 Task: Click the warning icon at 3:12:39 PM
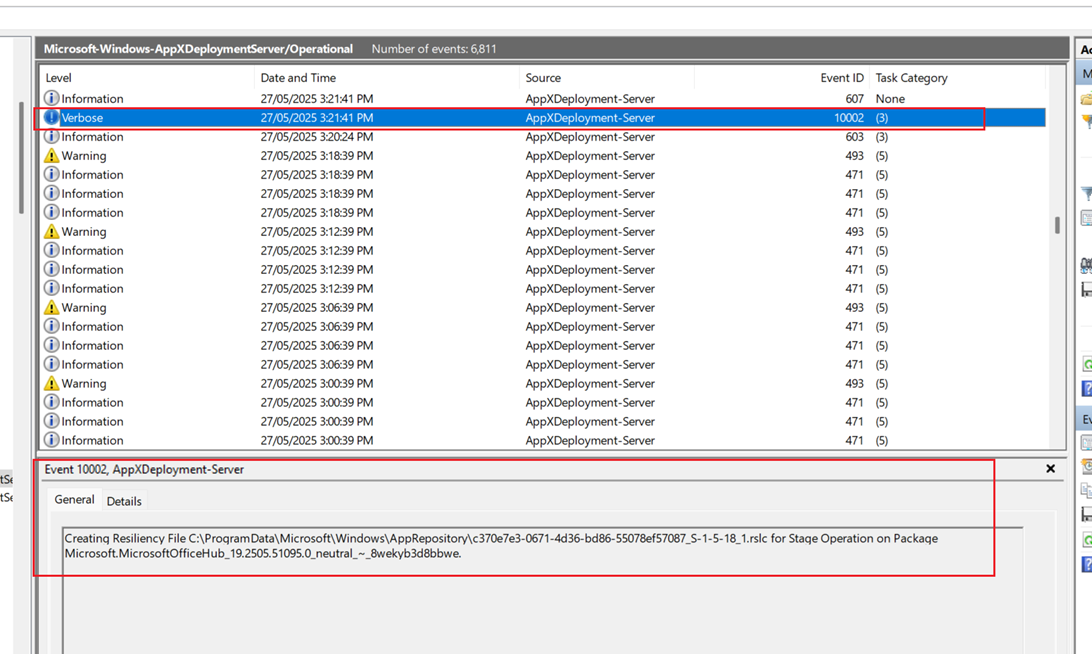coord(51,232)
